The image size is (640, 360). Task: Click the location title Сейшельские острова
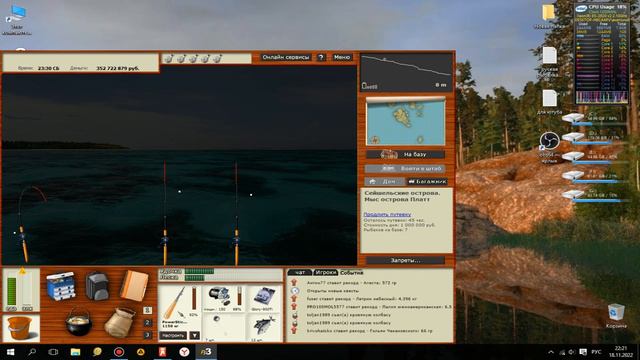402,193
